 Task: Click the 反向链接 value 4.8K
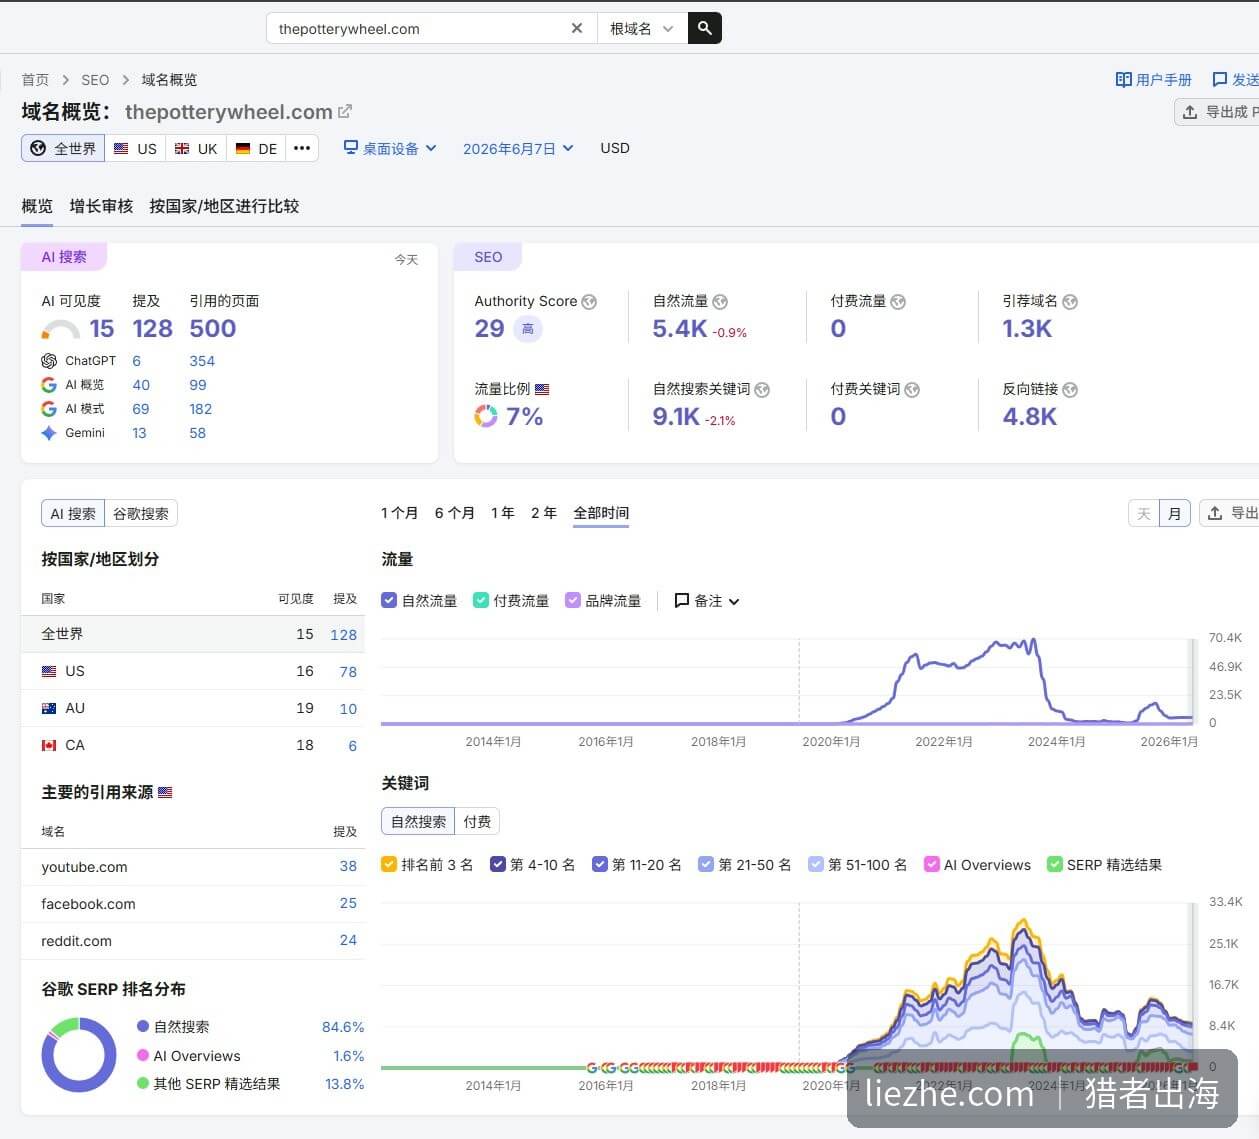click(1030, 417)
